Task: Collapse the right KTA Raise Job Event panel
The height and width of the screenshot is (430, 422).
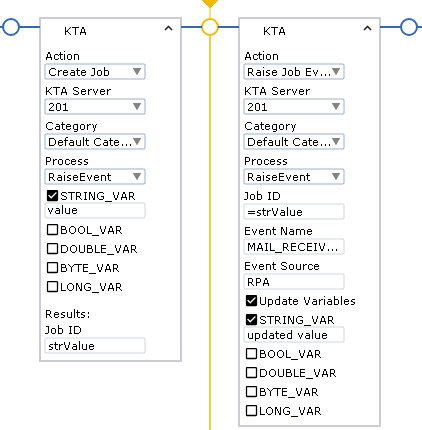Action: [367, 29]
